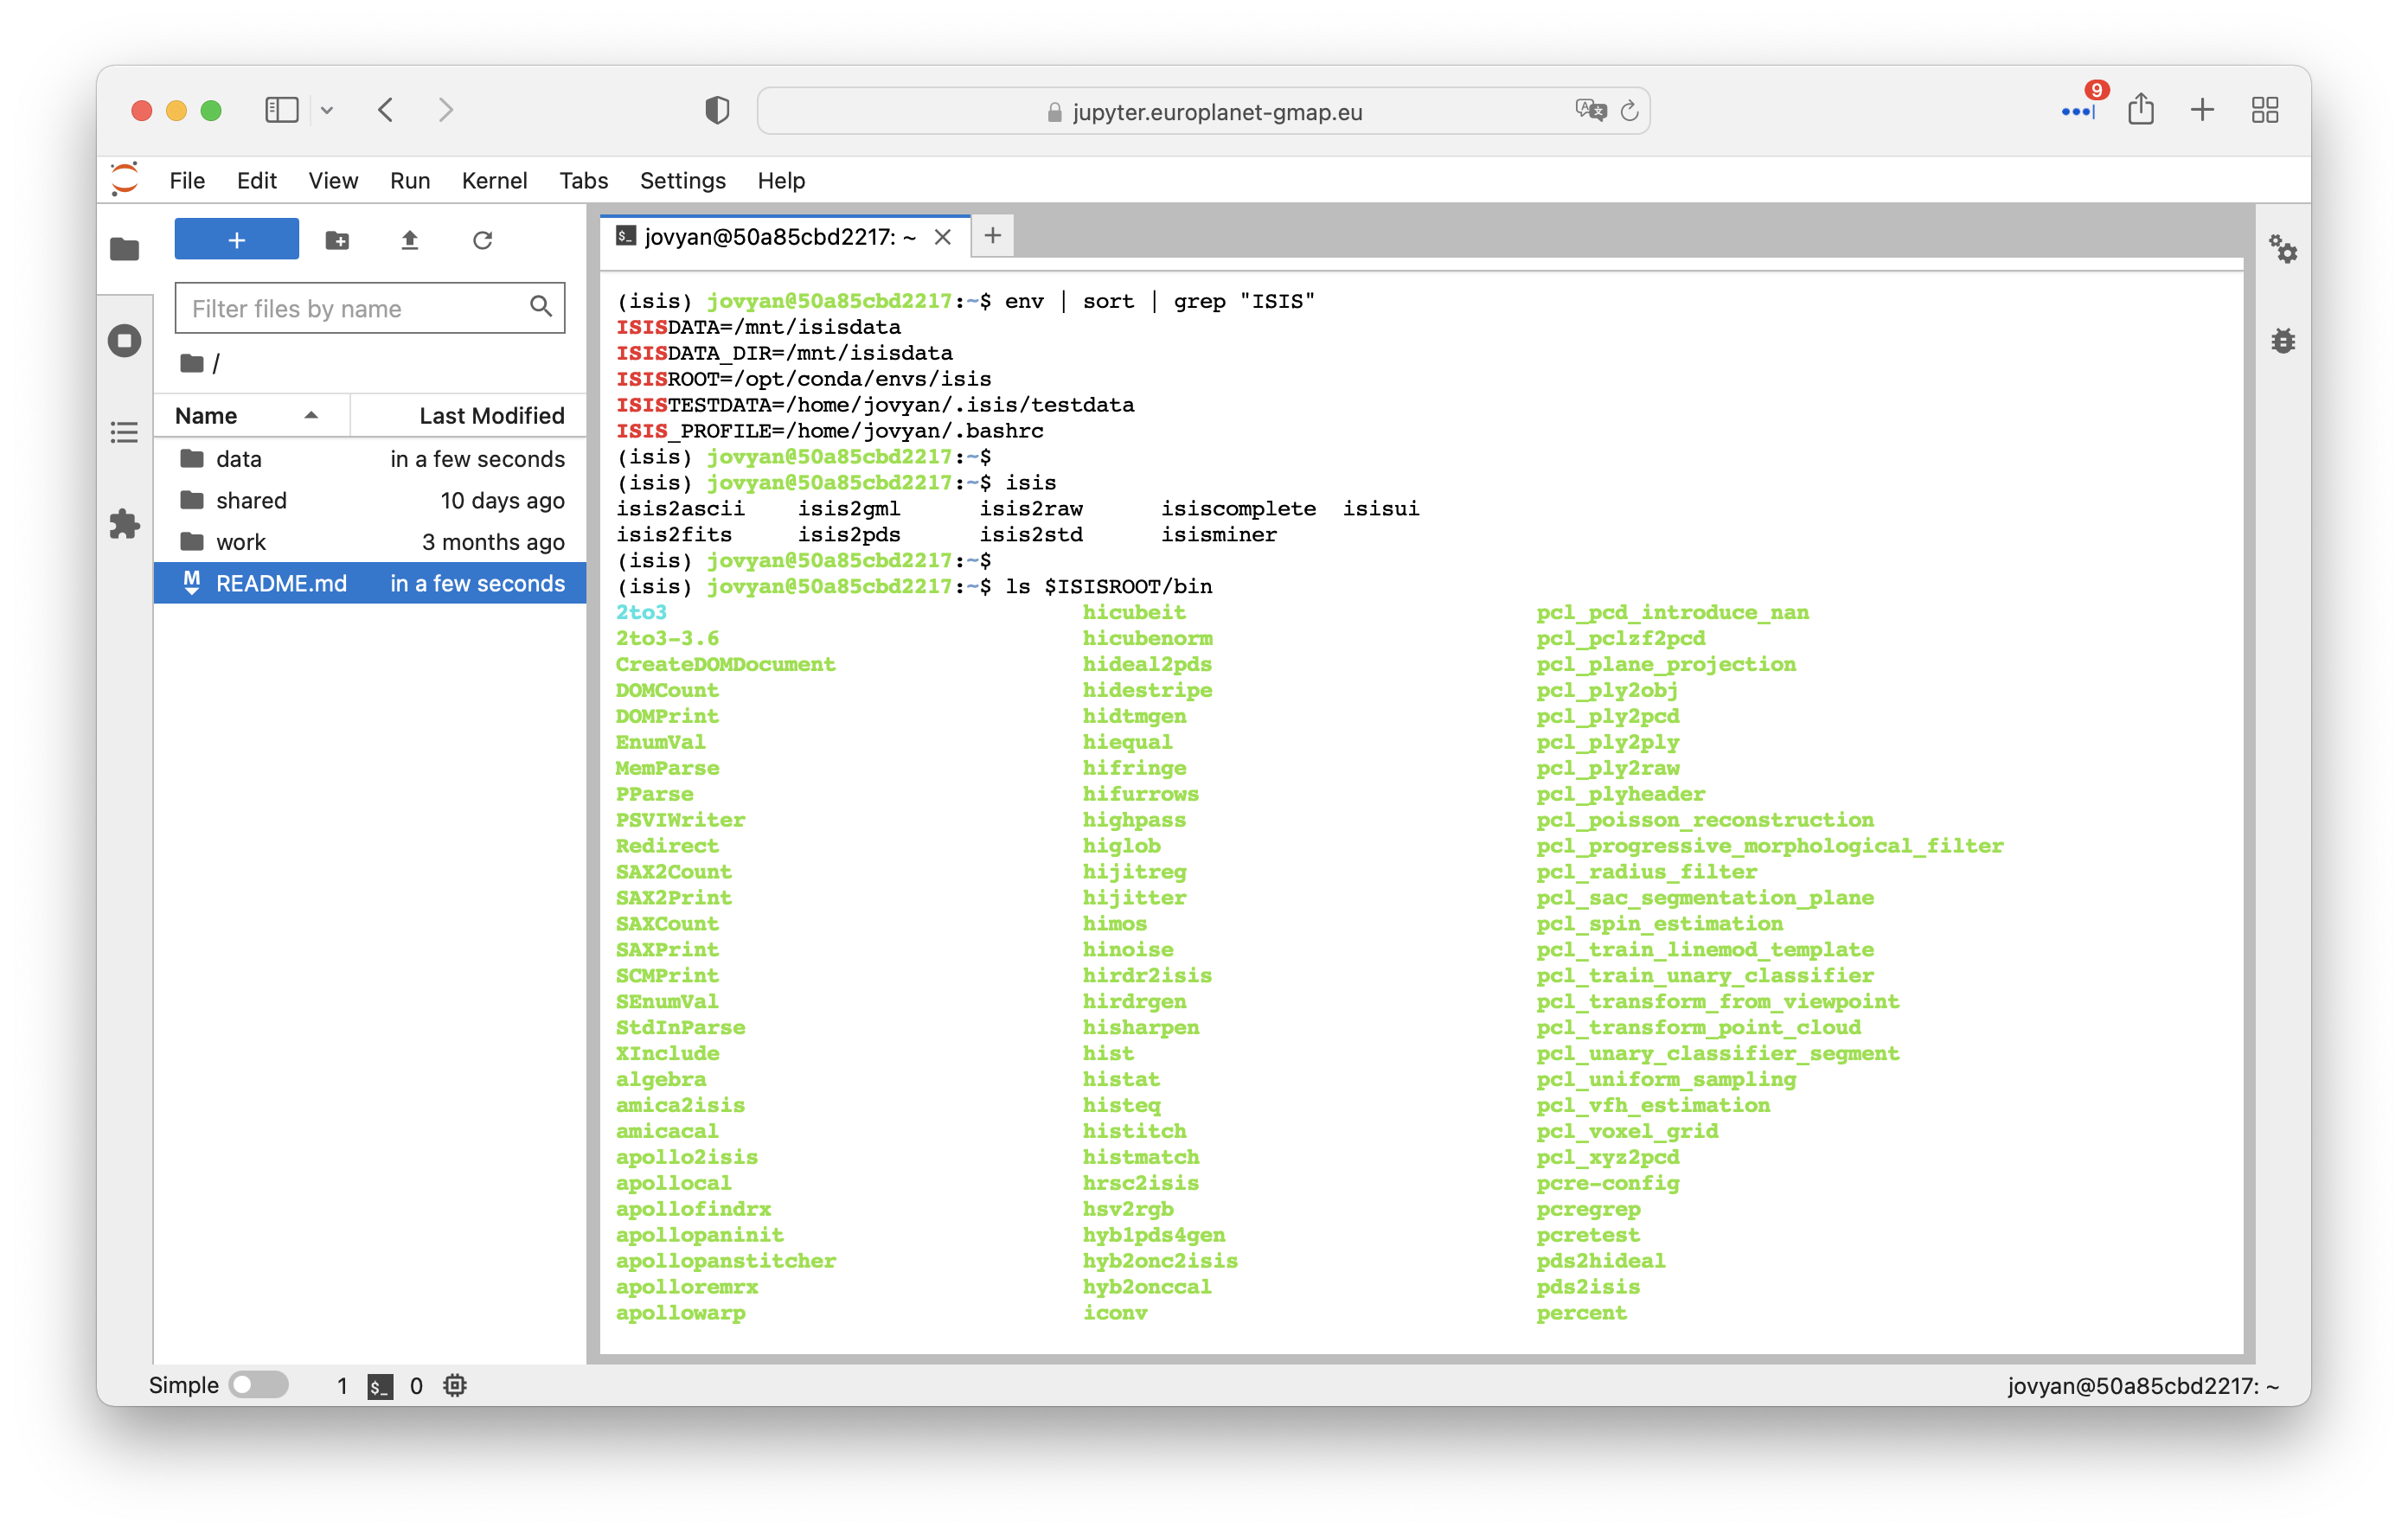Viewport: 2408px width, 1534px height.
Task: Open the Table of Contents sidebar icon
Action: click(x=124, y=432)
